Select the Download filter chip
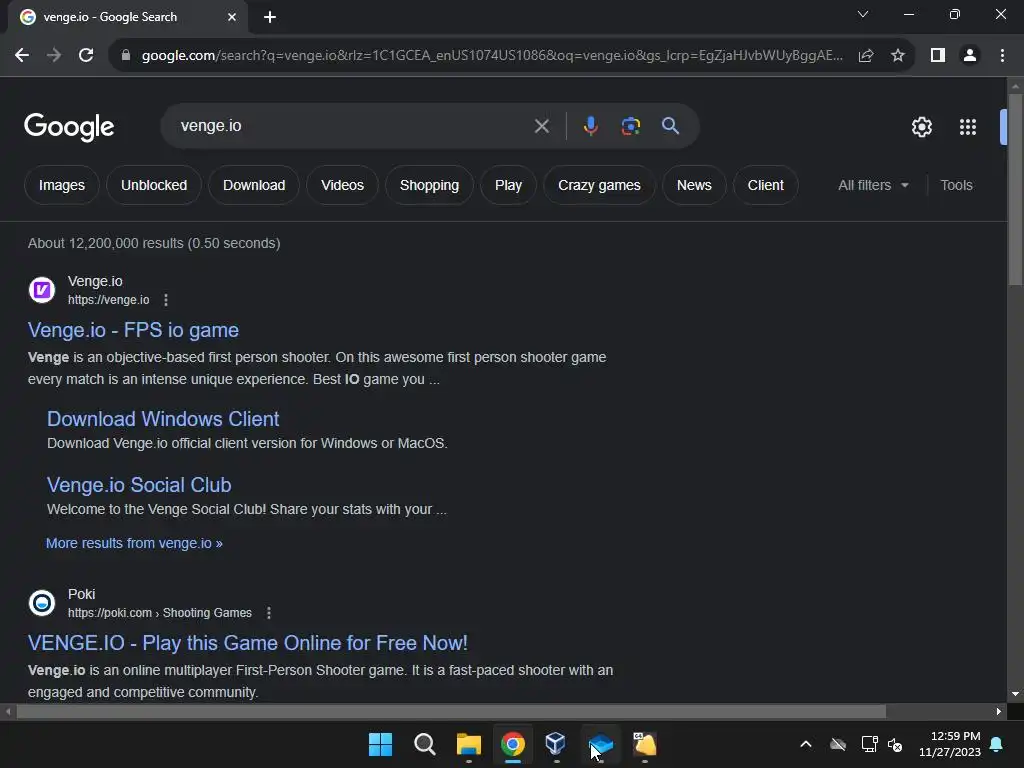 (x=254, y=185)
